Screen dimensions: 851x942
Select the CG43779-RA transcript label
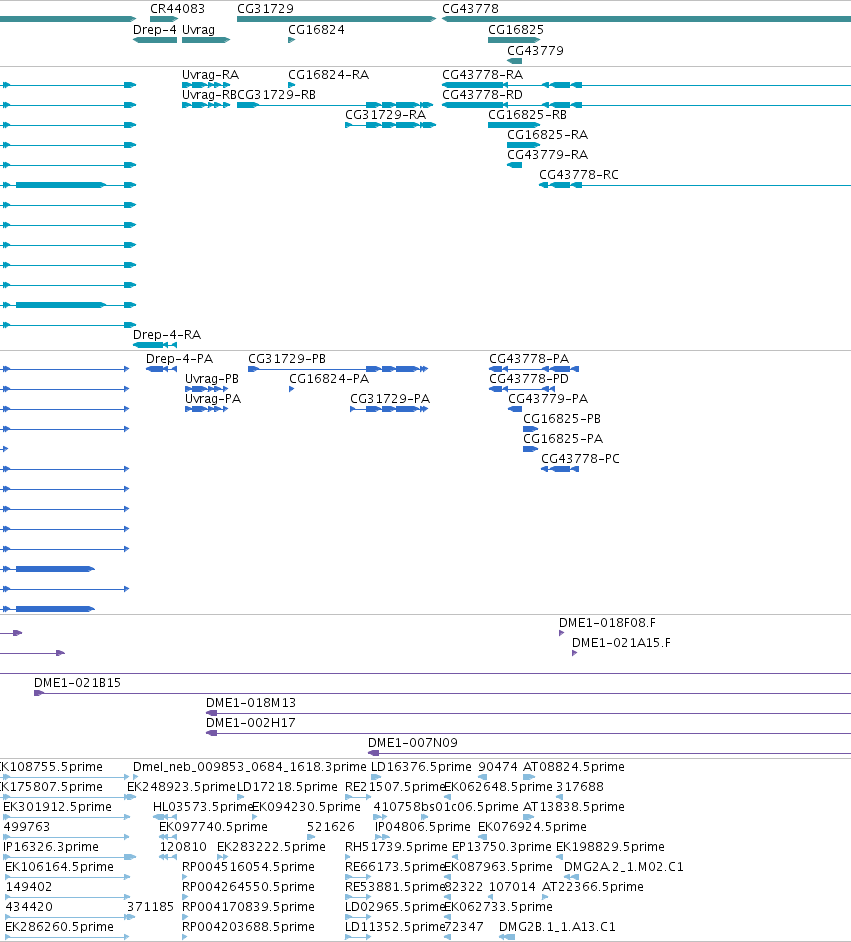coord(548,155)
